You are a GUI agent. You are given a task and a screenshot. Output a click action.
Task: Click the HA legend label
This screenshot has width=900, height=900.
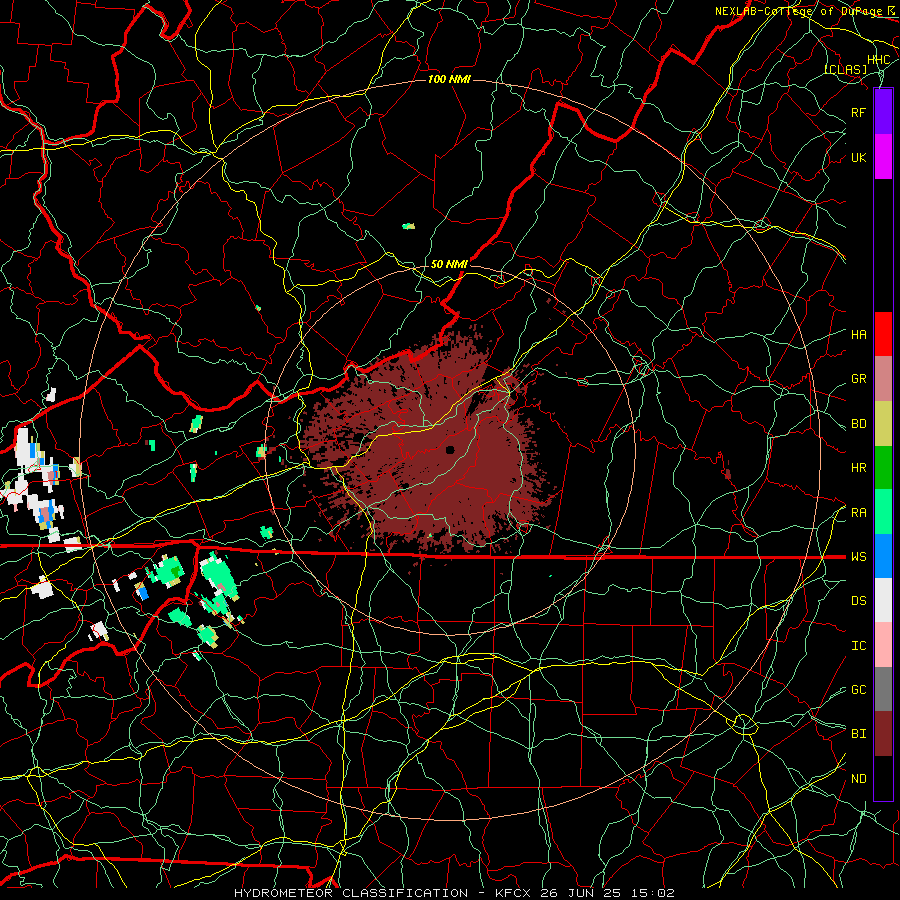coord(859,335)
